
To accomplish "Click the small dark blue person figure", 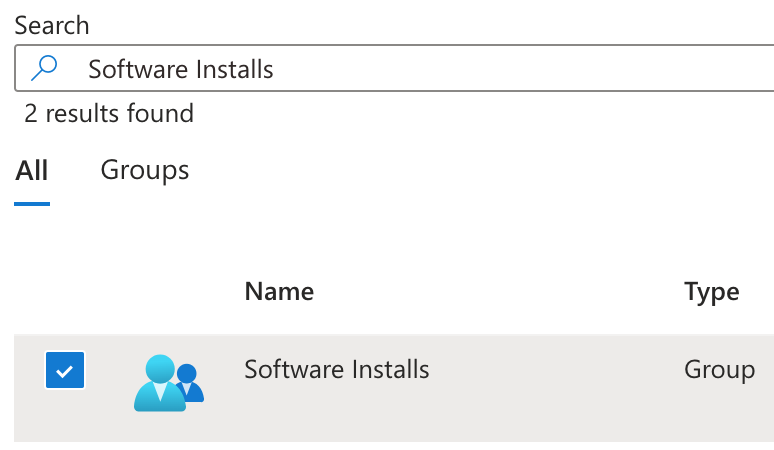I will pyautogui.click(x=188, y=382).
